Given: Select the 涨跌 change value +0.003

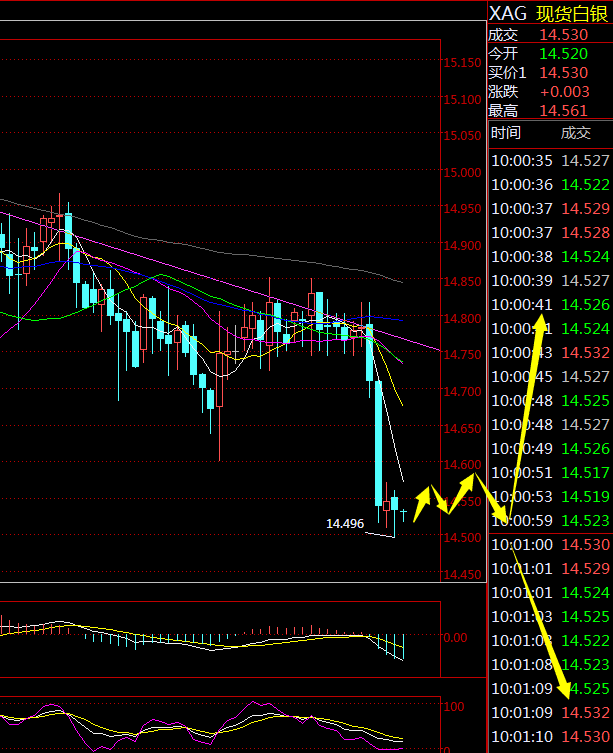Looking at the screenshot, I should tap(564, 92).
